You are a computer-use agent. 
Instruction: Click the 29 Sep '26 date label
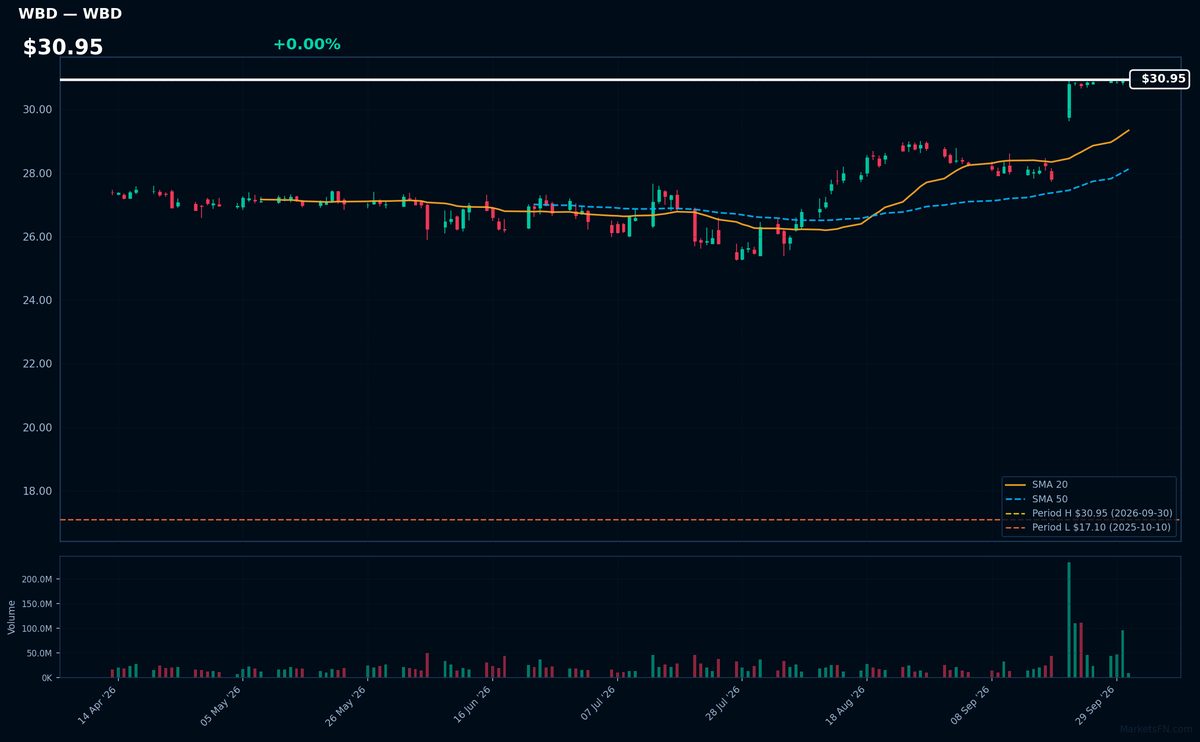tap(1096, 706)
